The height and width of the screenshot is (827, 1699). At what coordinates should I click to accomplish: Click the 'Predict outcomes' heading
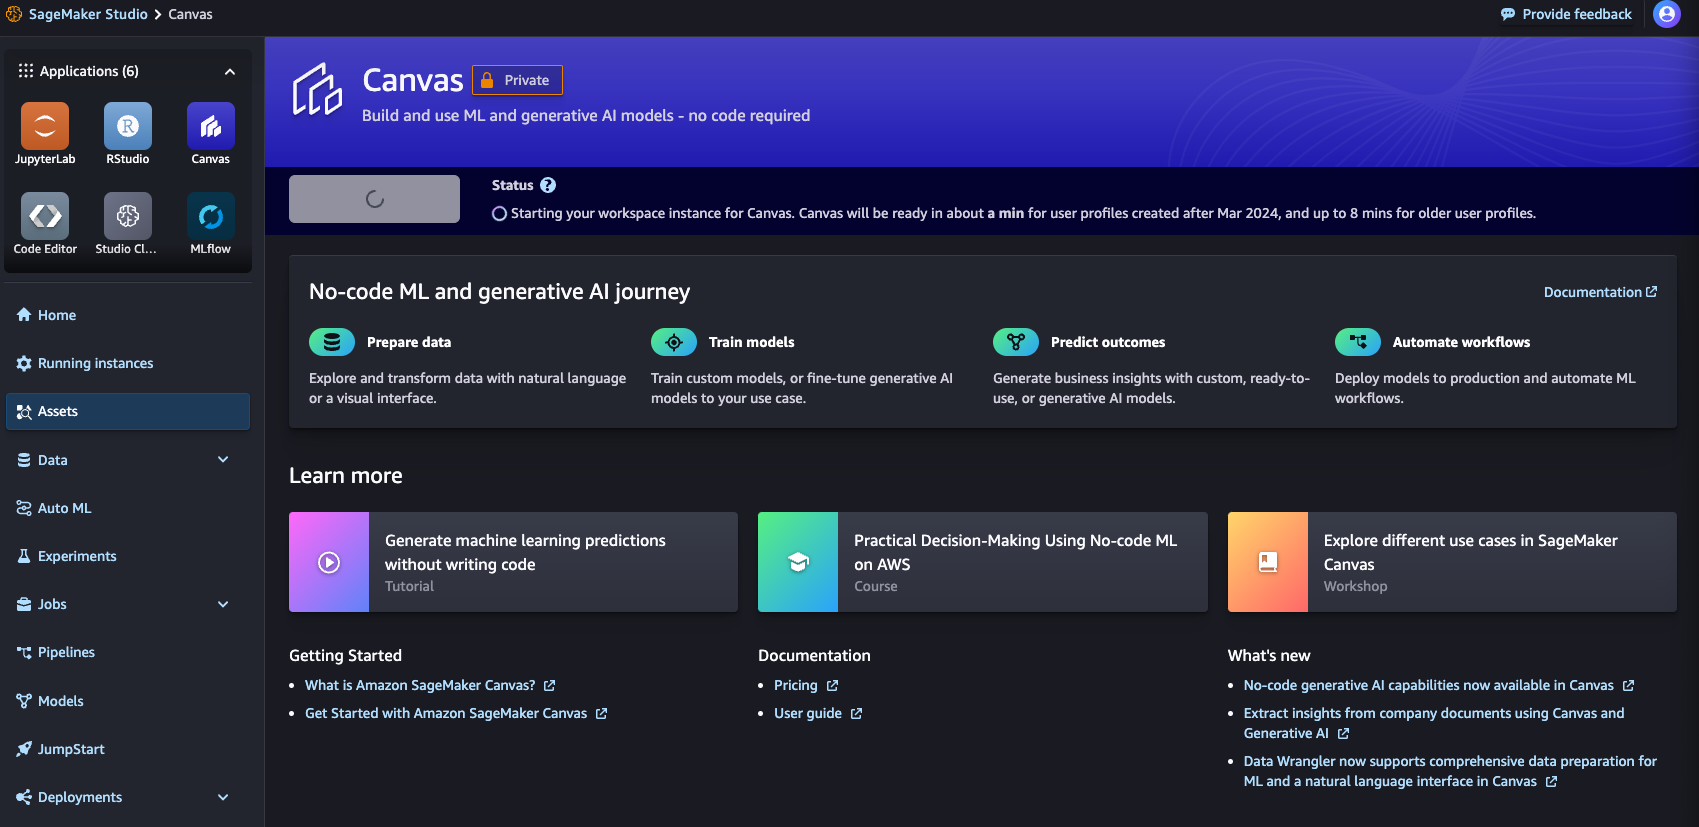coord(1108,342)
